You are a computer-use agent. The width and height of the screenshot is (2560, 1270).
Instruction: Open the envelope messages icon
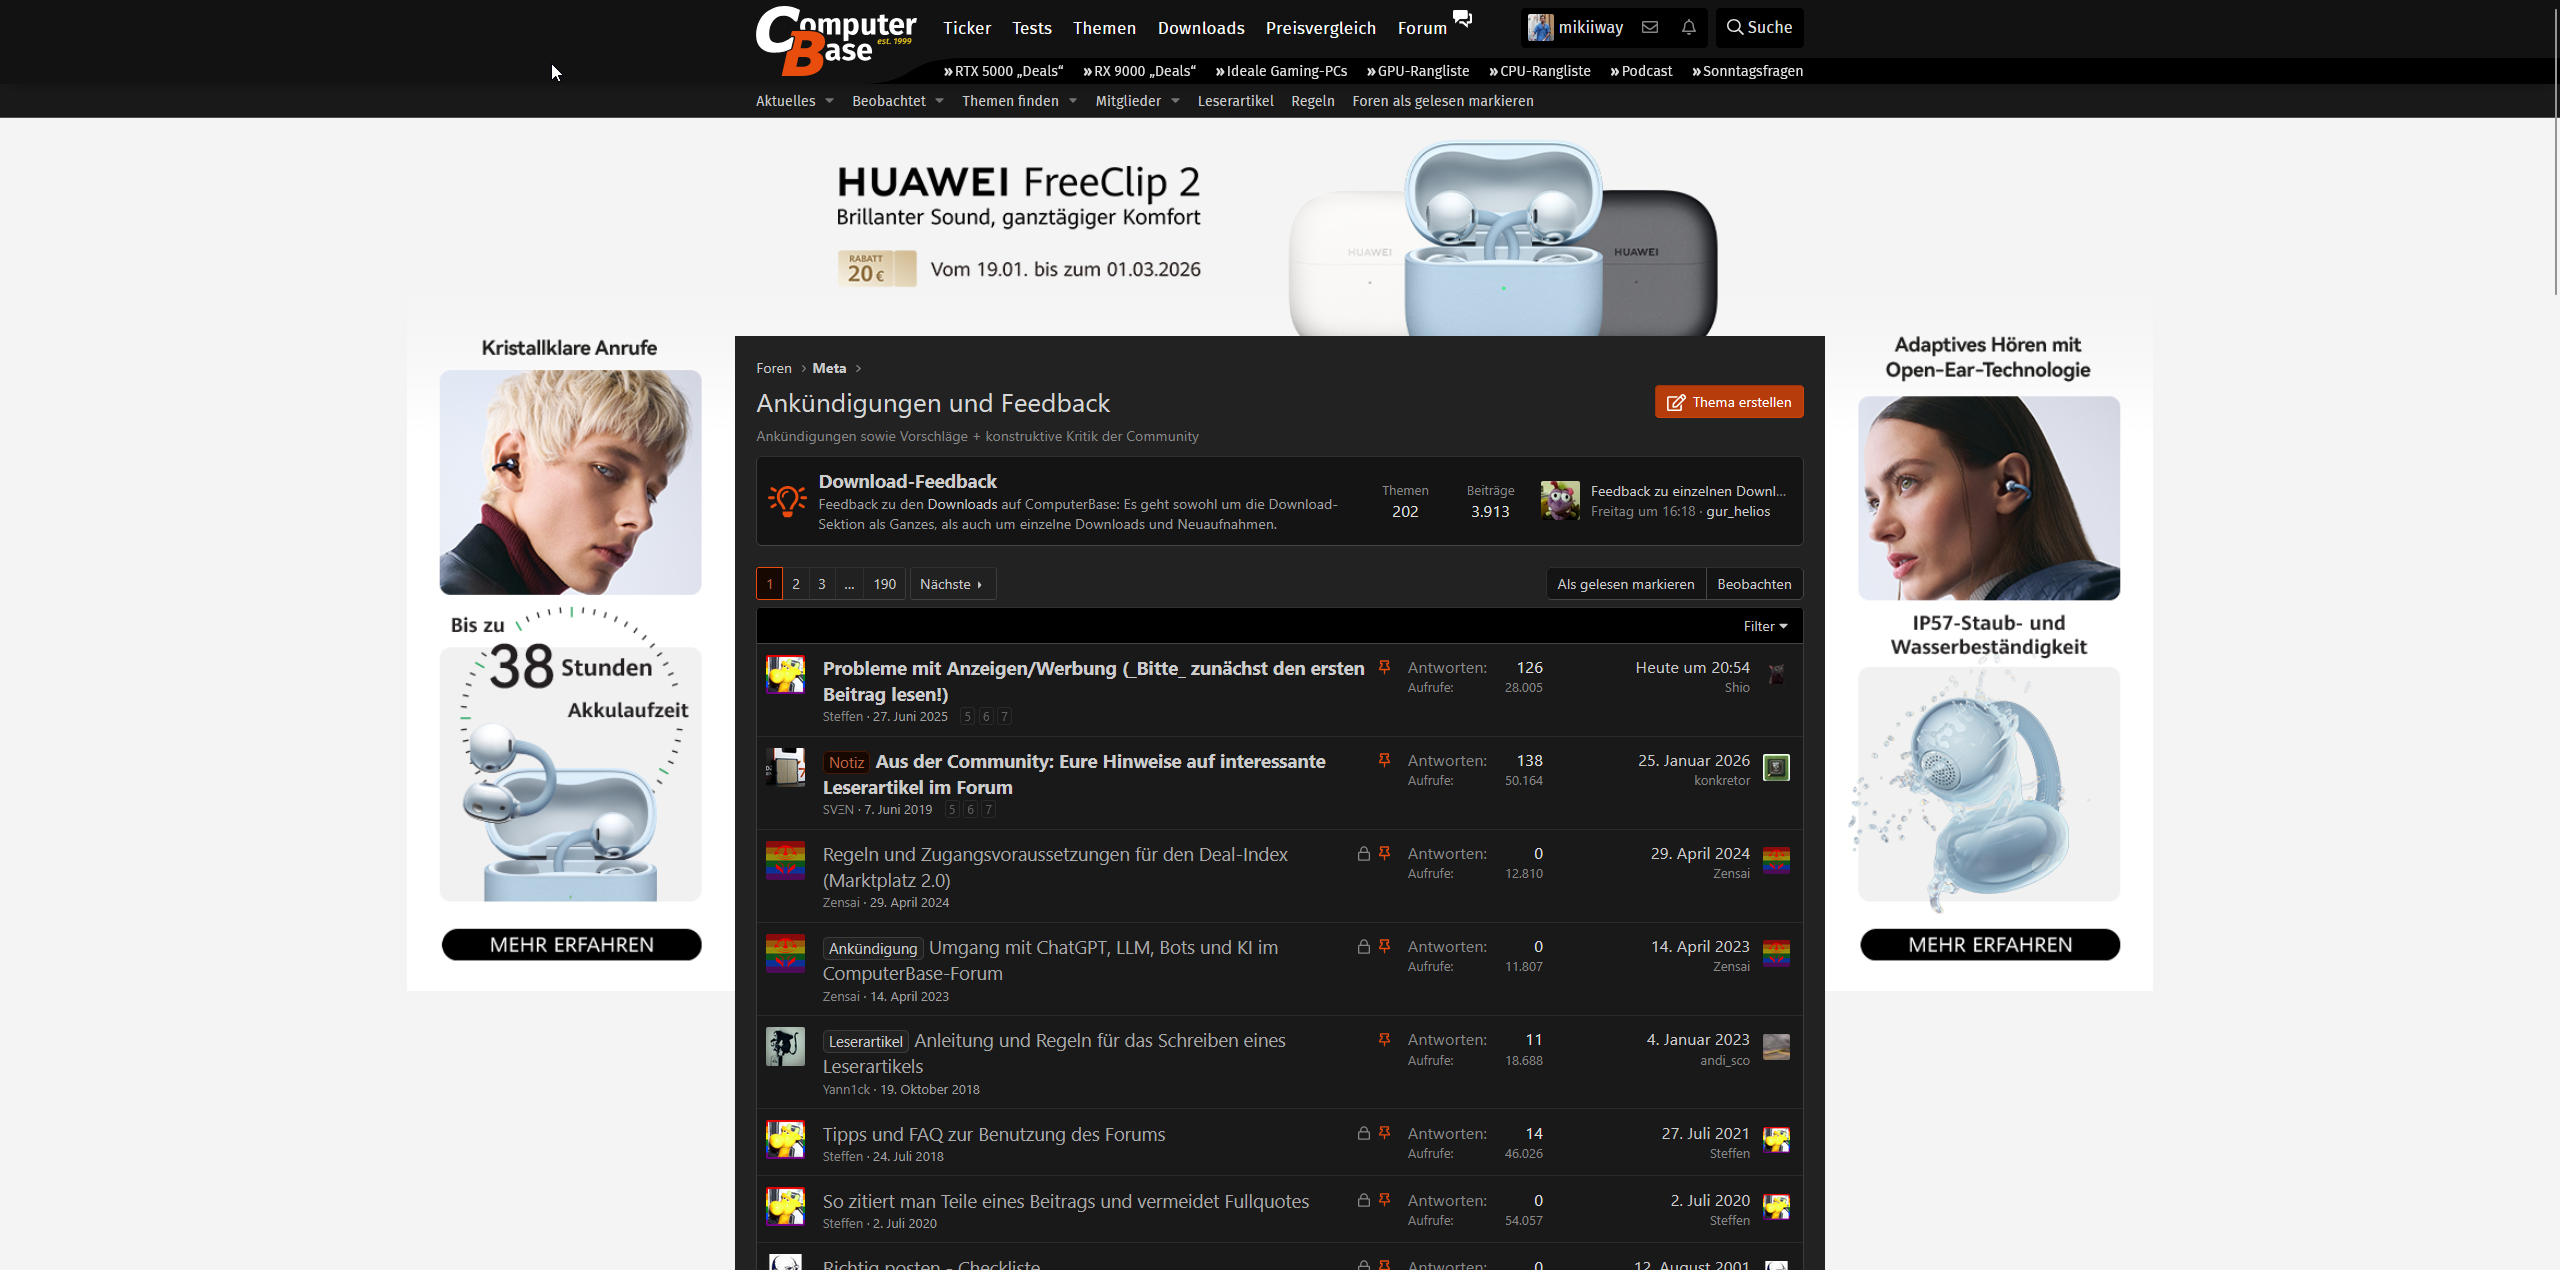click(1650, 28)
